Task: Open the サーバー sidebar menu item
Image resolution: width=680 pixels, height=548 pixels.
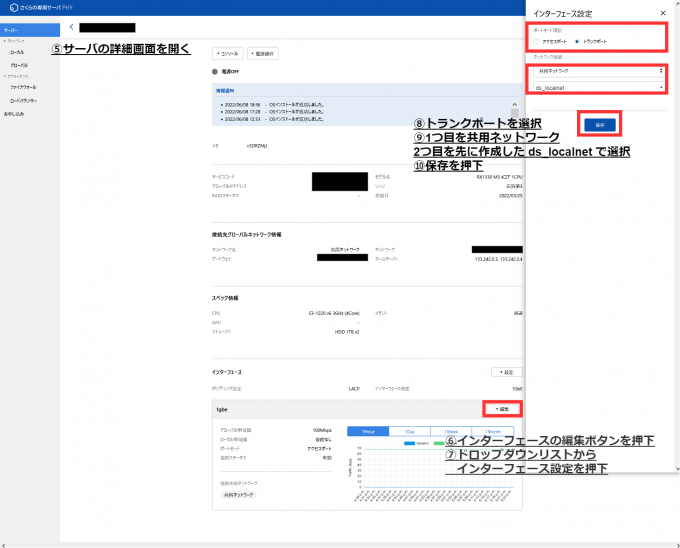Action: point(30,30)
